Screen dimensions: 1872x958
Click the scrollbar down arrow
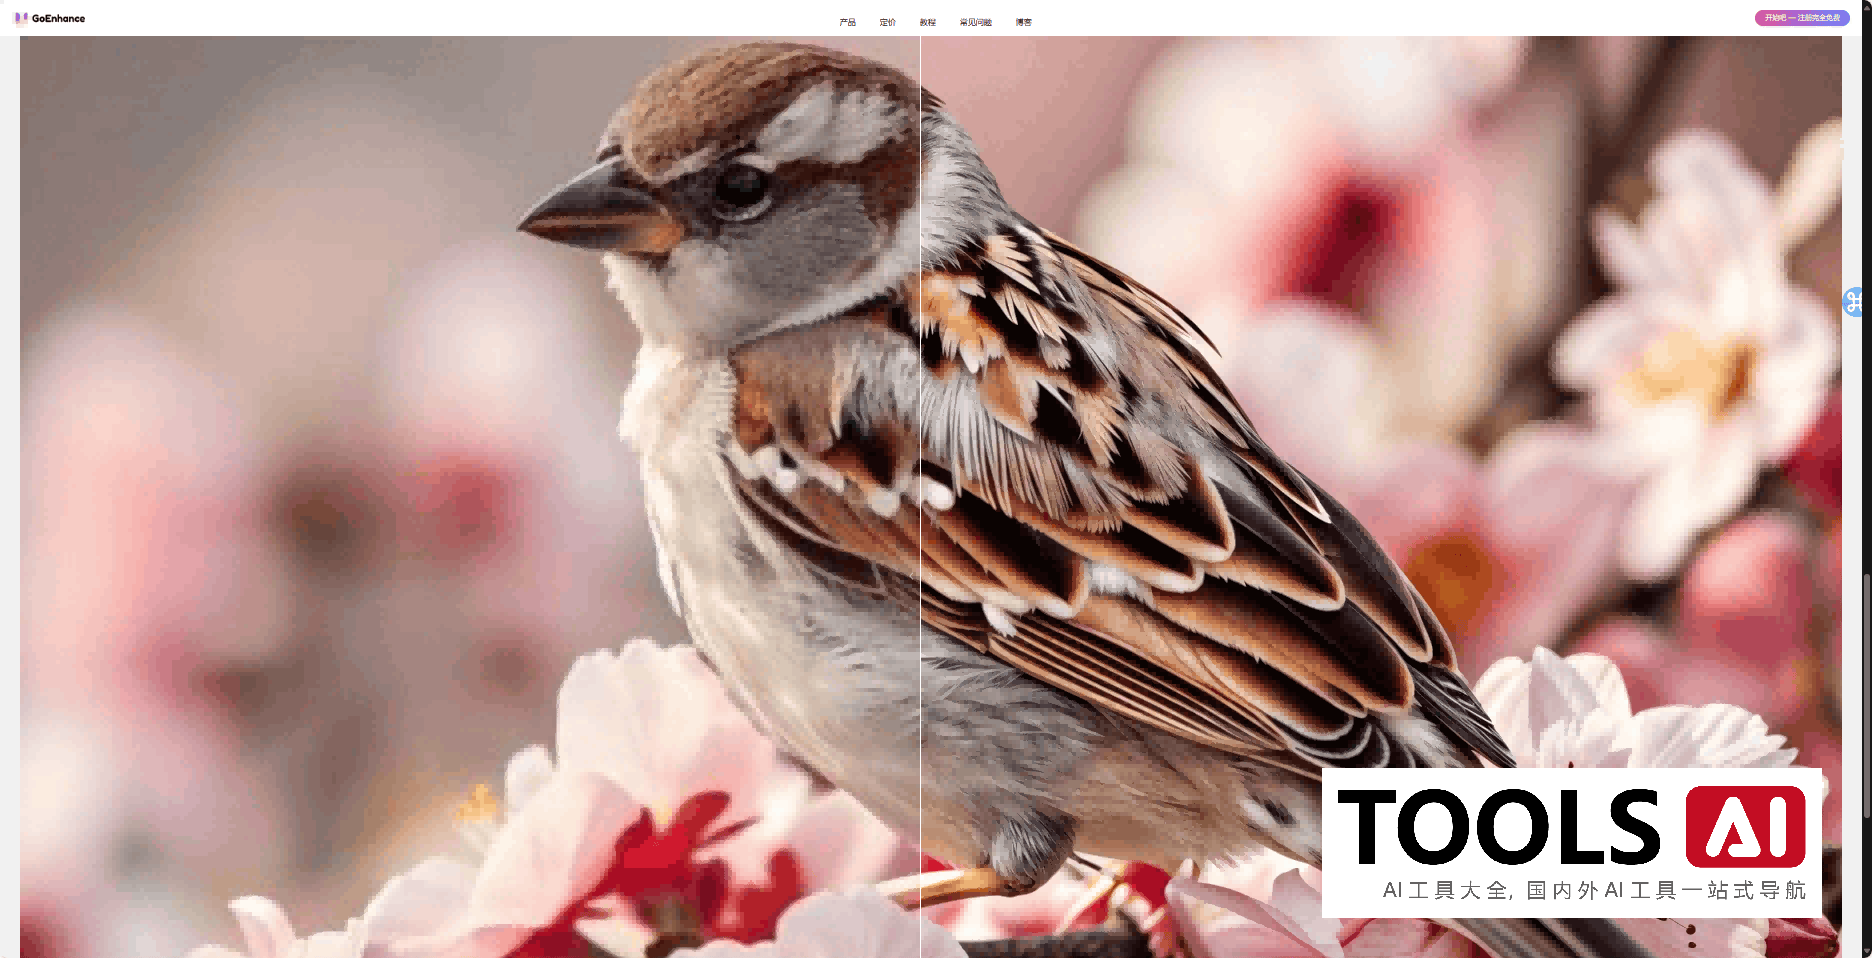pos(1866,952)
